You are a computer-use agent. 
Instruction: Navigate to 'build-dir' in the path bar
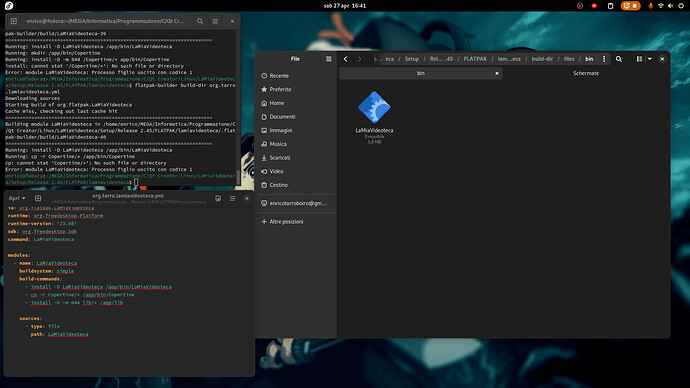pyautogui.click(x=542, y=59)
